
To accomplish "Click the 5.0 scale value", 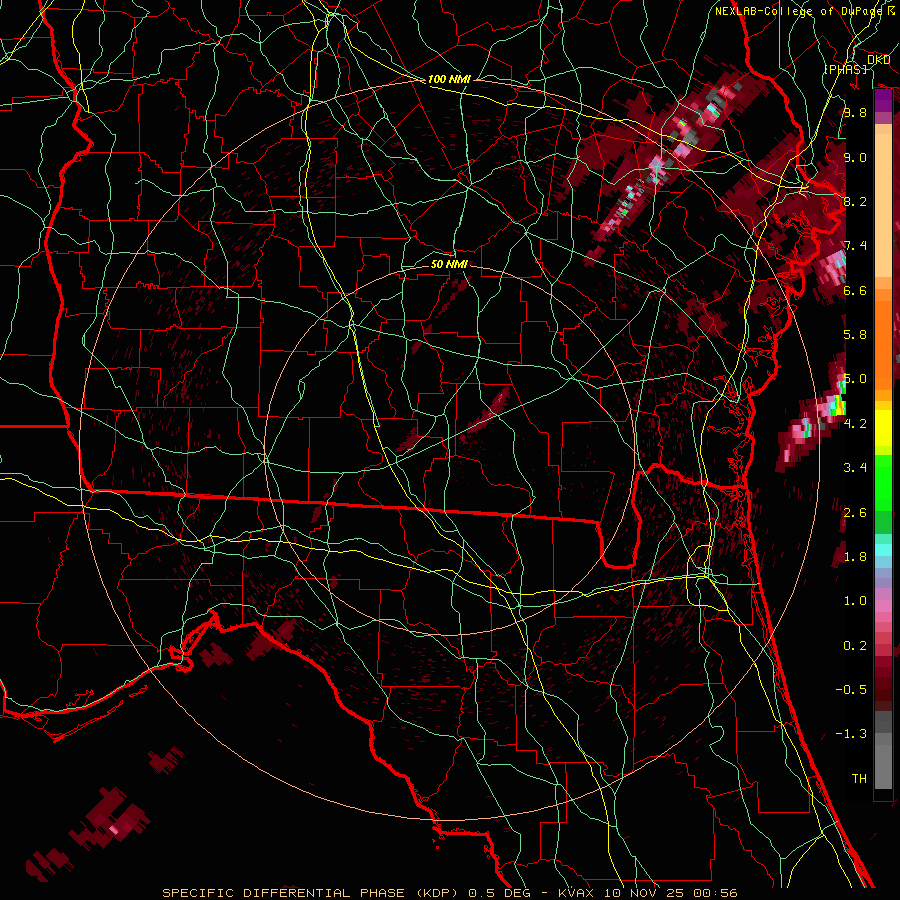I will click(x=855, y=379).
